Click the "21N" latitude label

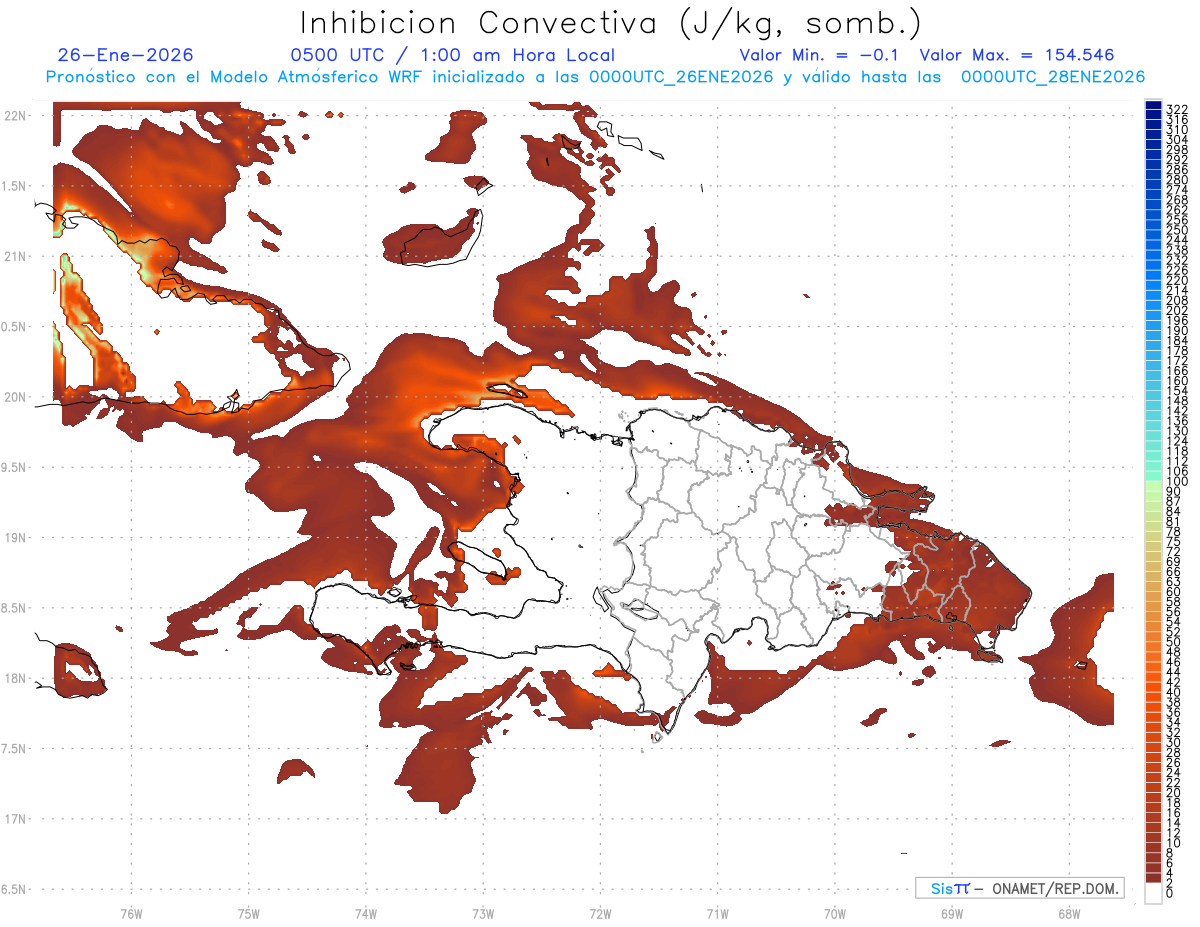[15, 257]
